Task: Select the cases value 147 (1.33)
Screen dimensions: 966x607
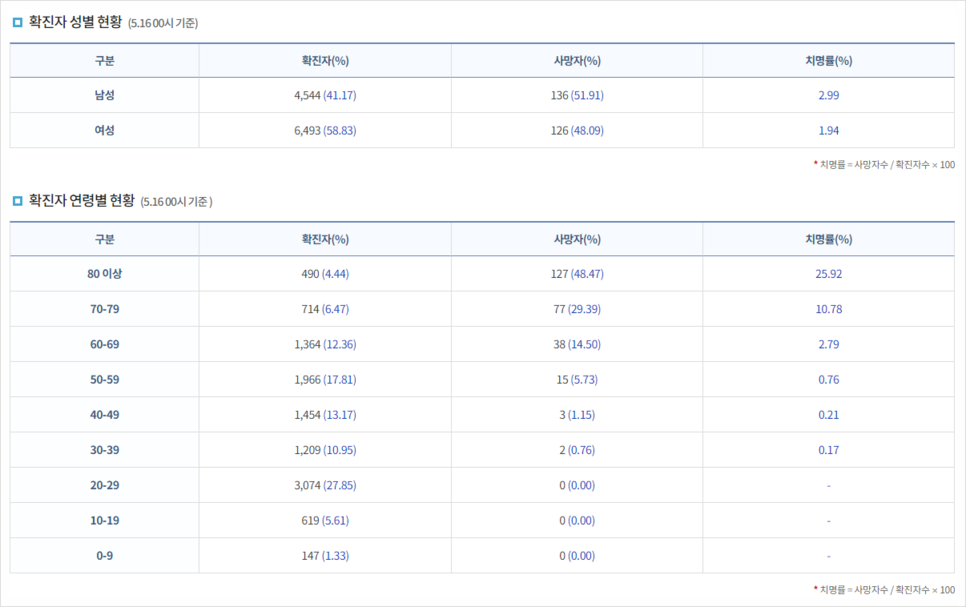Action: (x=325, y=555)
